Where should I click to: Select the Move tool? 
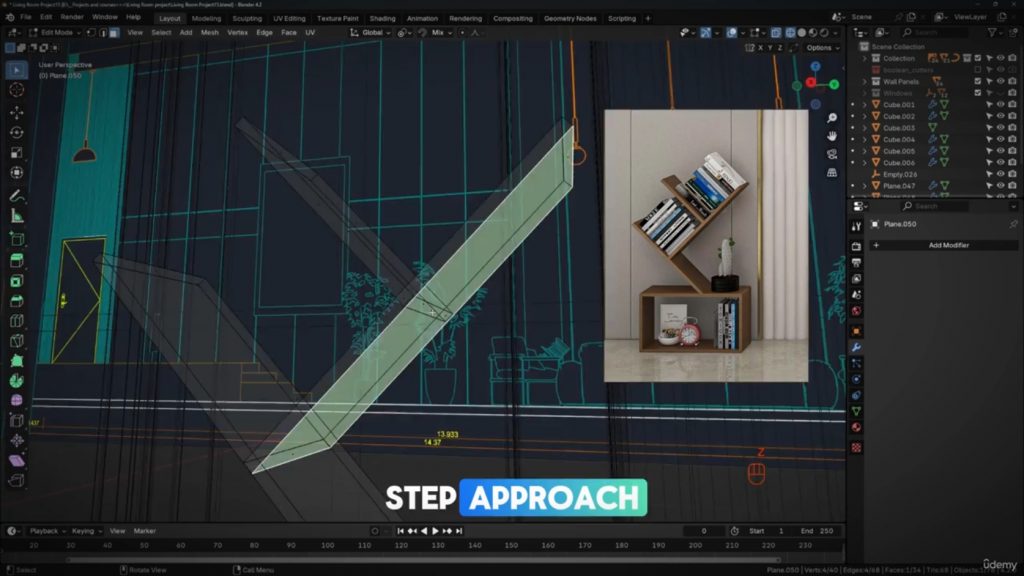17,112
